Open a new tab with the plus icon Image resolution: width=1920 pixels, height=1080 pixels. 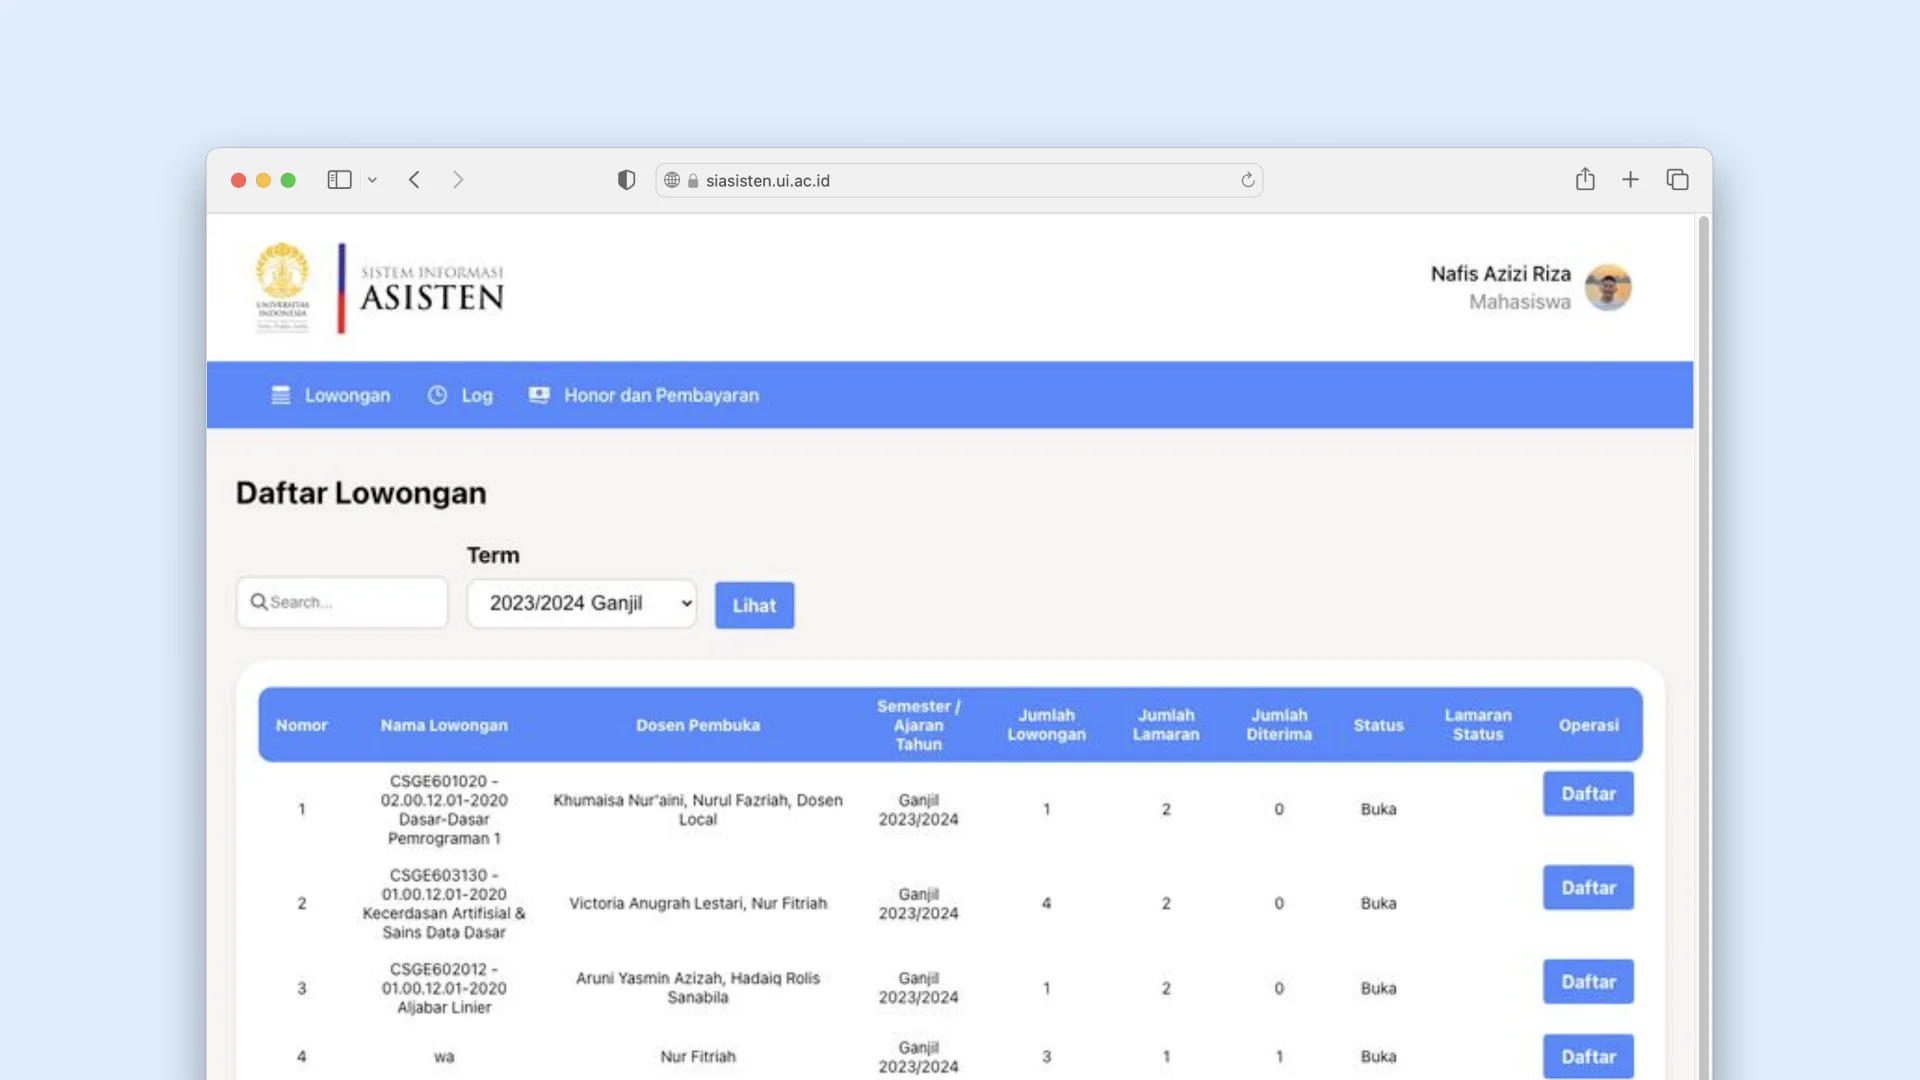click(1631, 180)
